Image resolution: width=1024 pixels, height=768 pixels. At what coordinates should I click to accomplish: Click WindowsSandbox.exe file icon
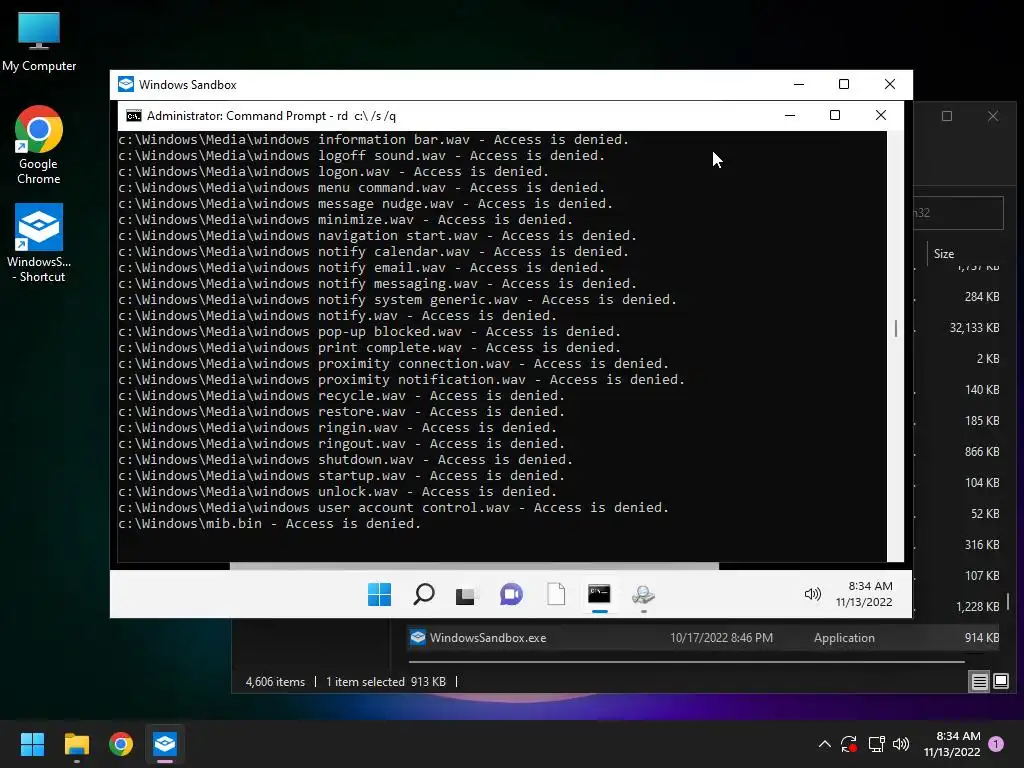(x=418, y=637)
